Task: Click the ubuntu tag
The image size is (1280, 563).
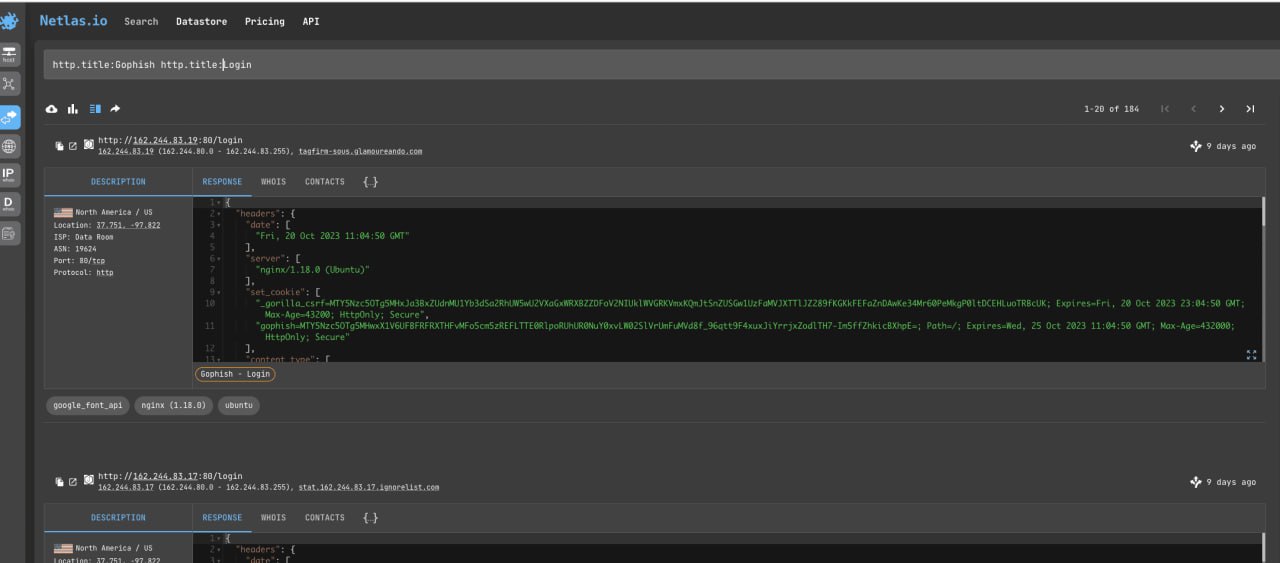Action: [x=239, y=405]
